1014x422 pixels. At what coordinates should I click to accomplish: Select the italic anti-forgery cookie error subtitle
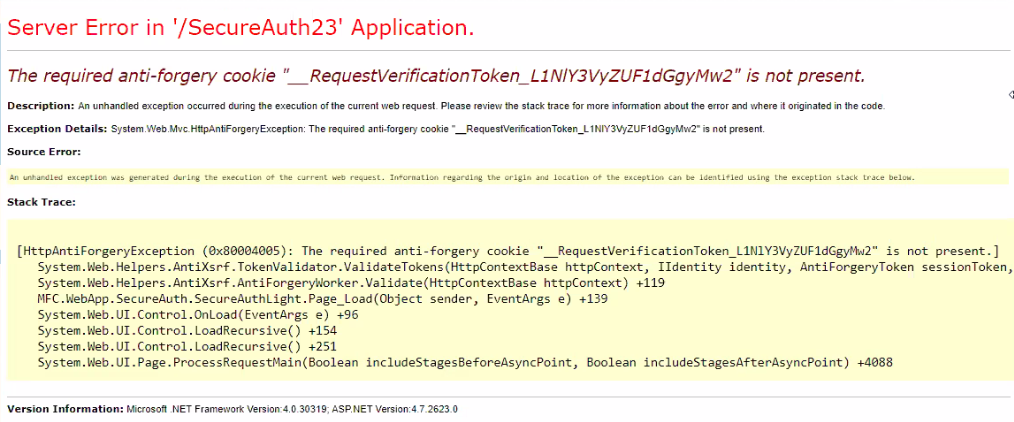click(x=436, y=76)
